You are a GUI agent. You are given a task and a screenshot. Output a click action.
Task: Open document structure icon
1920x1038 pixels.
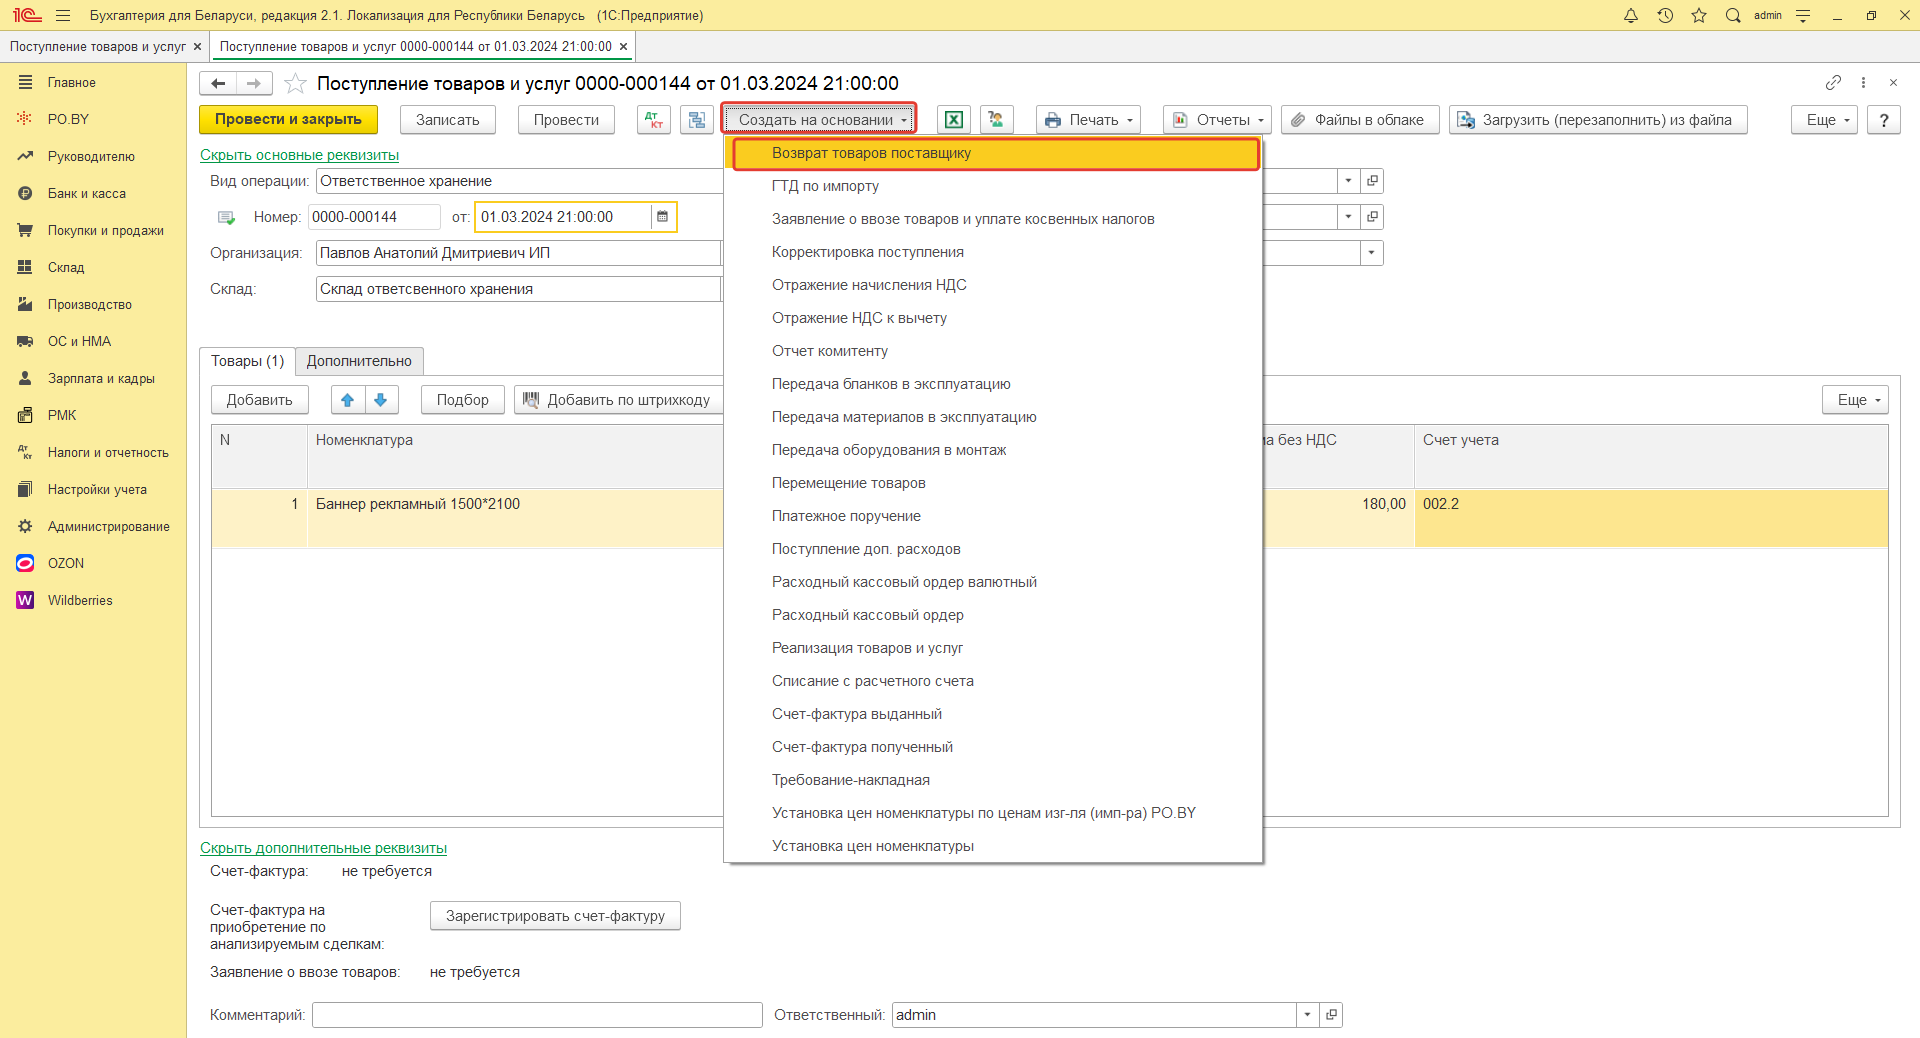697,120
